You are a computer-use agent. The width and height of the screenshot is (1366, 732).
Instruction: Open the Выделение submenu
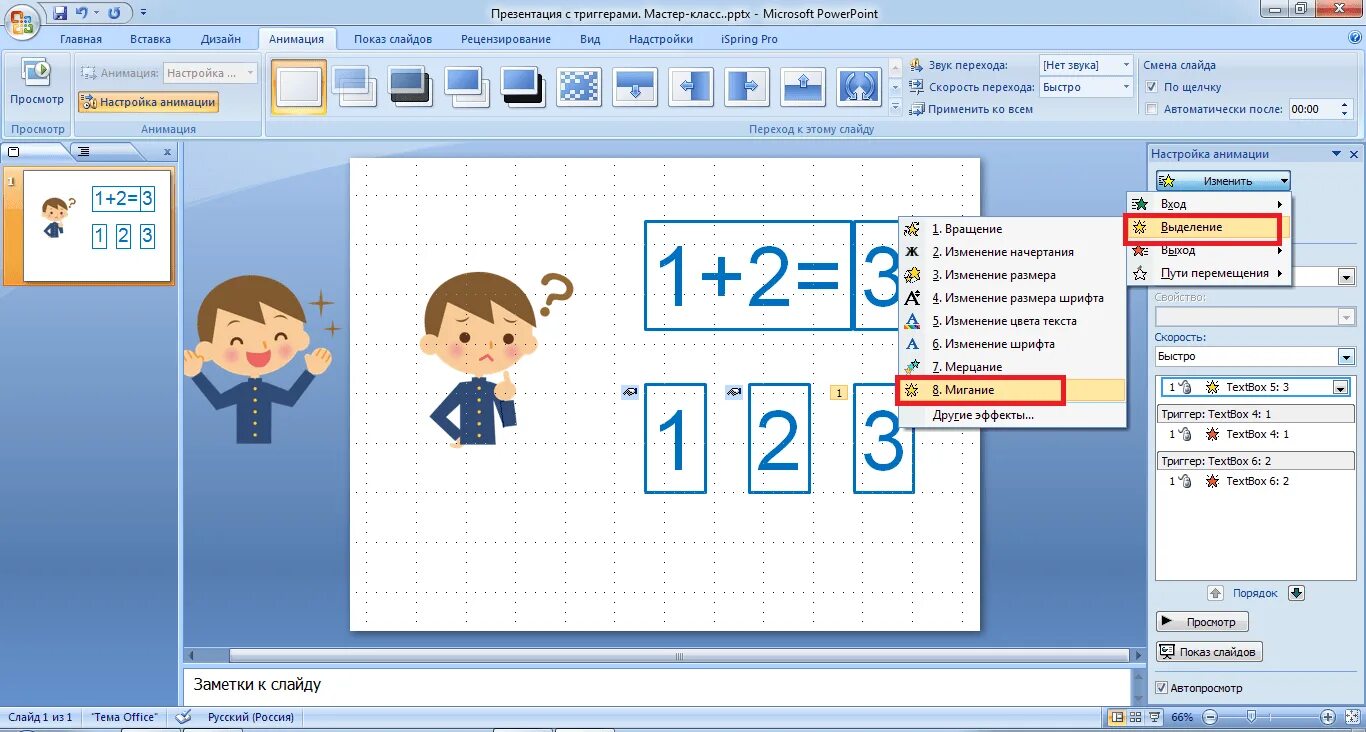[x=1208, y=227]
